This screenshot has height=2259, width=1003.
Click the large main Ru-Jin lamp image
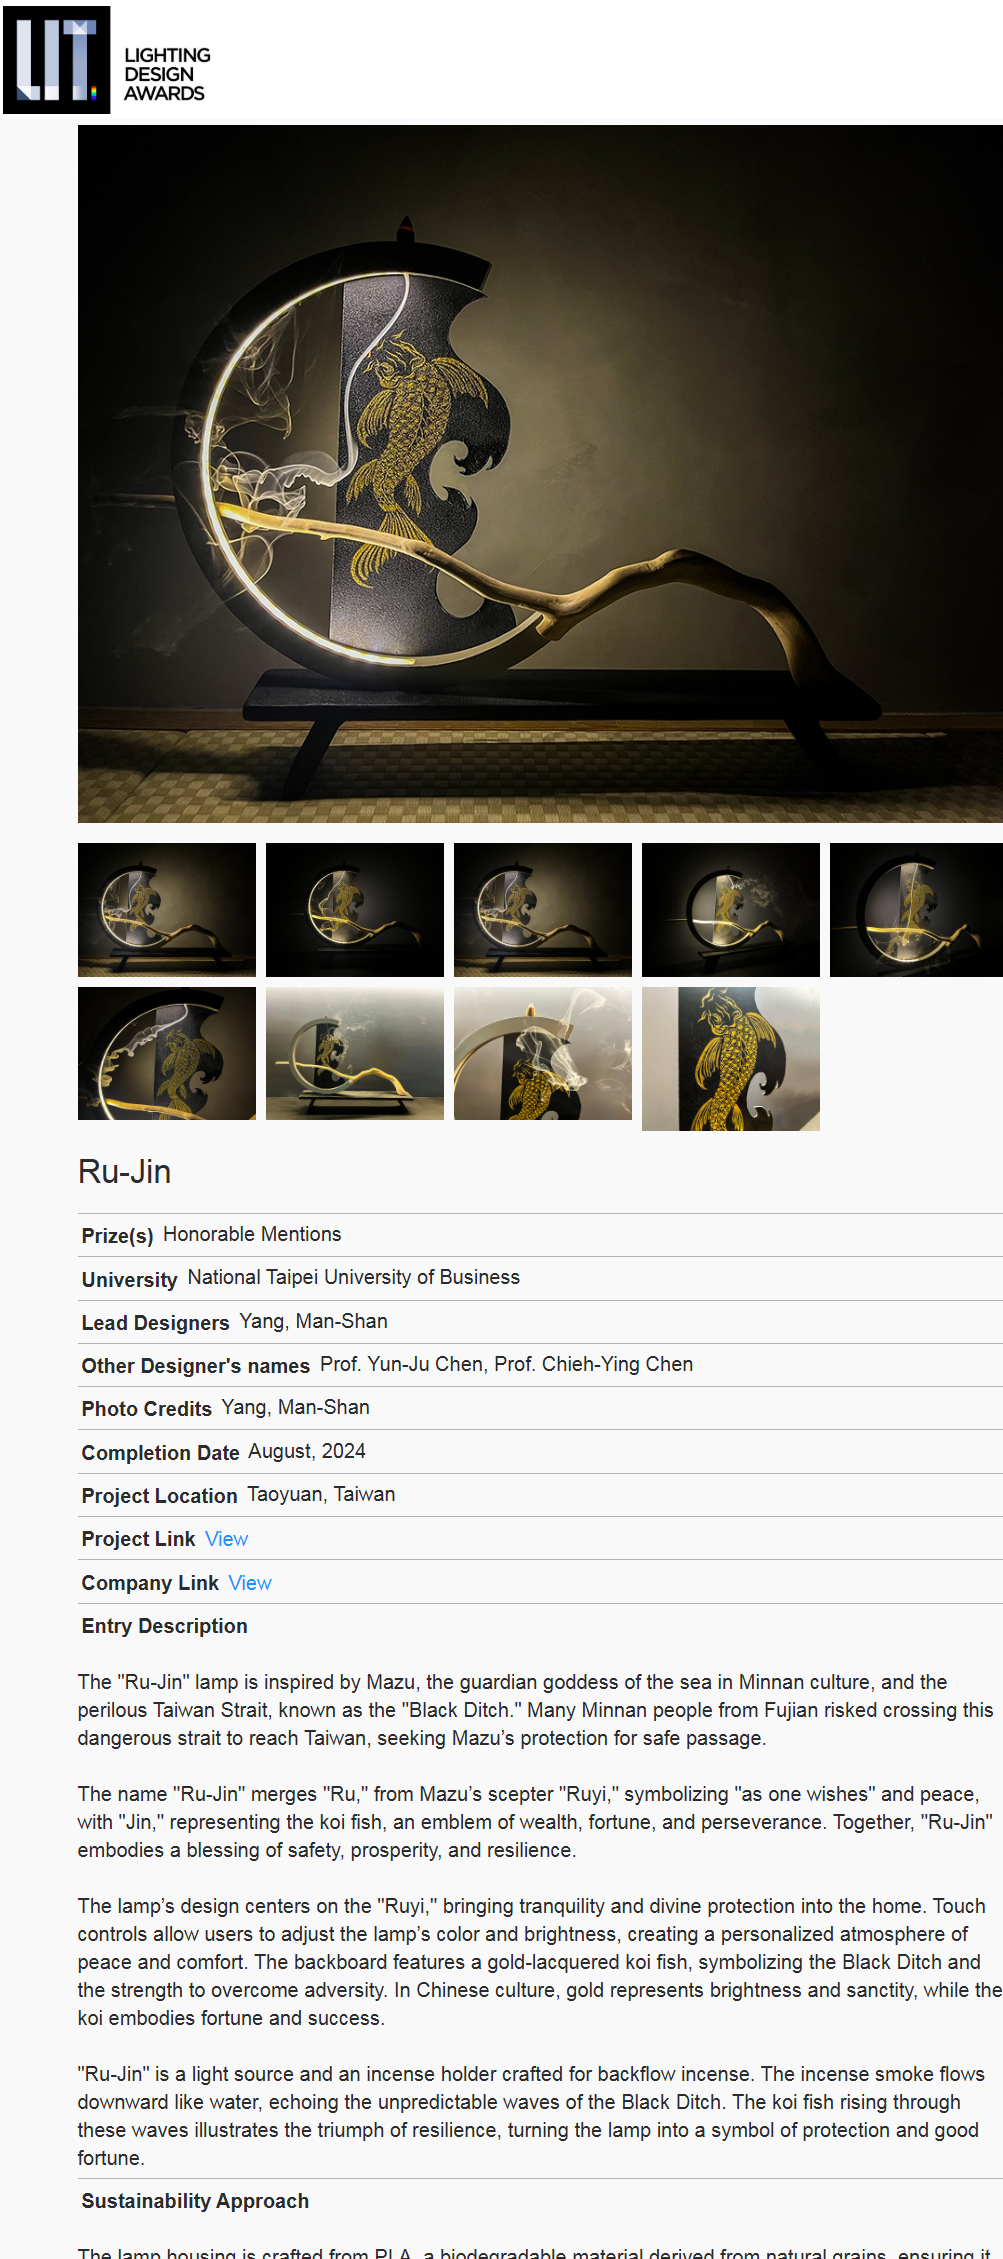[x=540, y=474]
